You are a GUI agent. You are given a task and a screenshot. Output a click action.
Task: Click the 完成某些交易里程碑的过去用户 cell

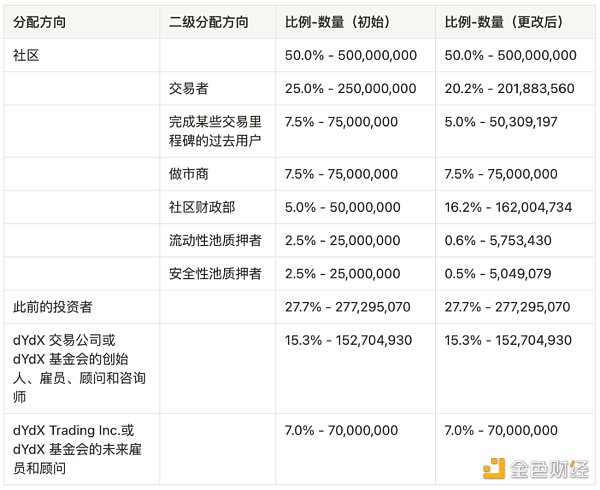216,130
